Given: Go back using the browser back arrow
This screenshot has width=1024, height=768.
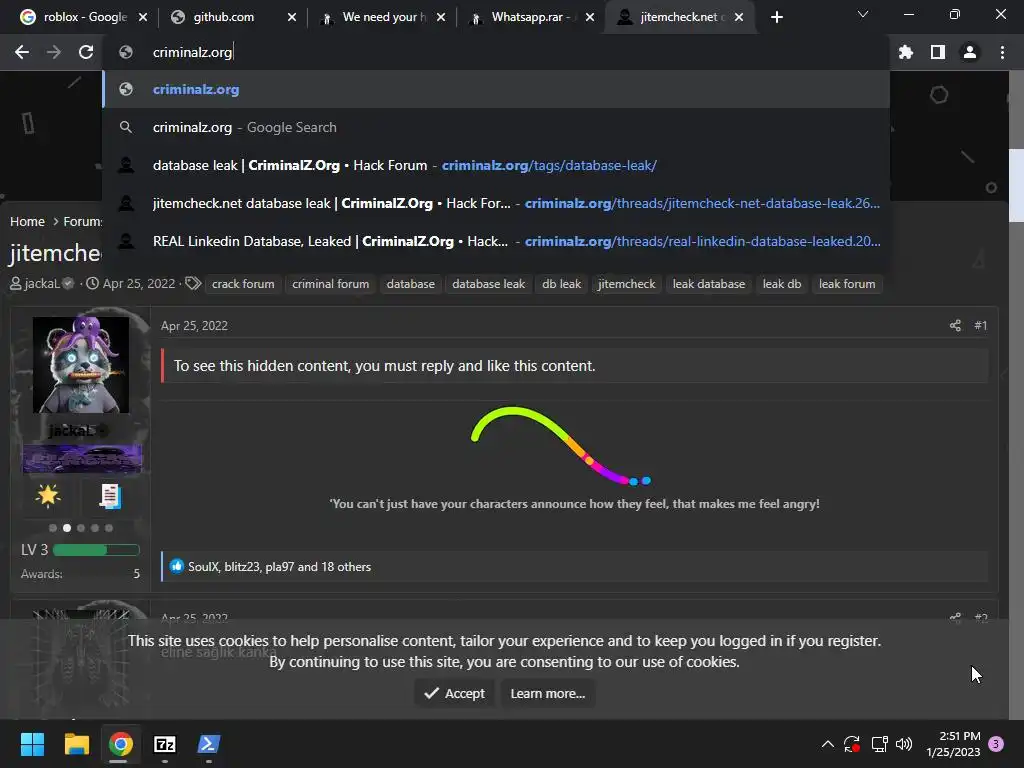Looking at the screenshot, I should coord(22,52).
